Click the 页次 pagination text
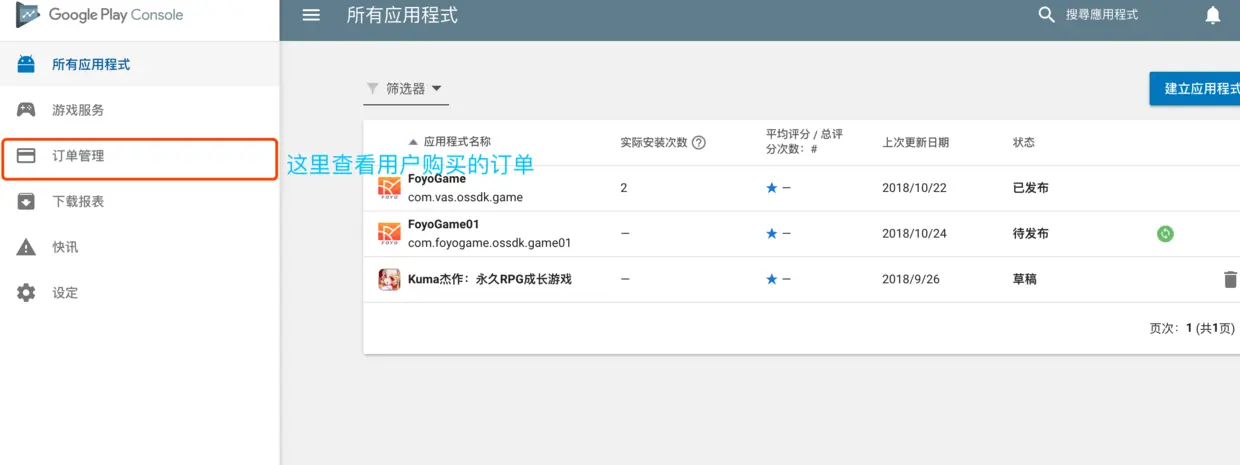 coord(1192,328)
